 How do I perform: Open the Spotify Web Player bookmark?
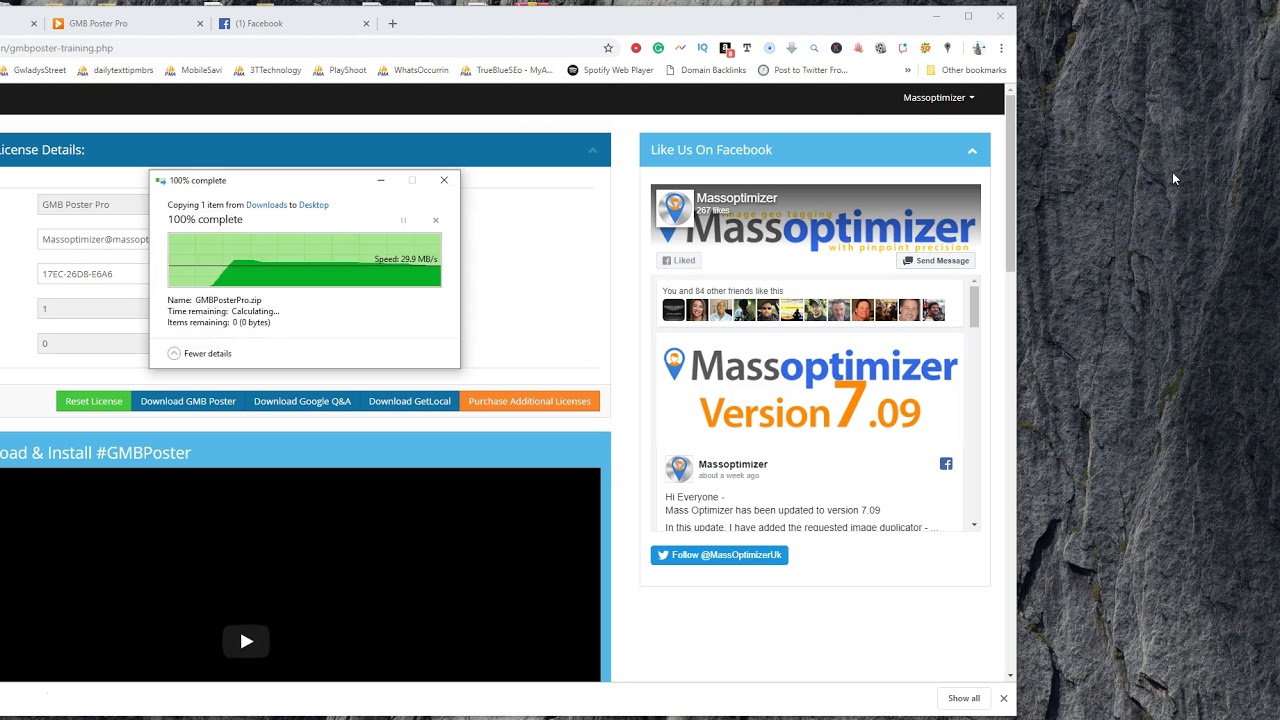(610, 70)
